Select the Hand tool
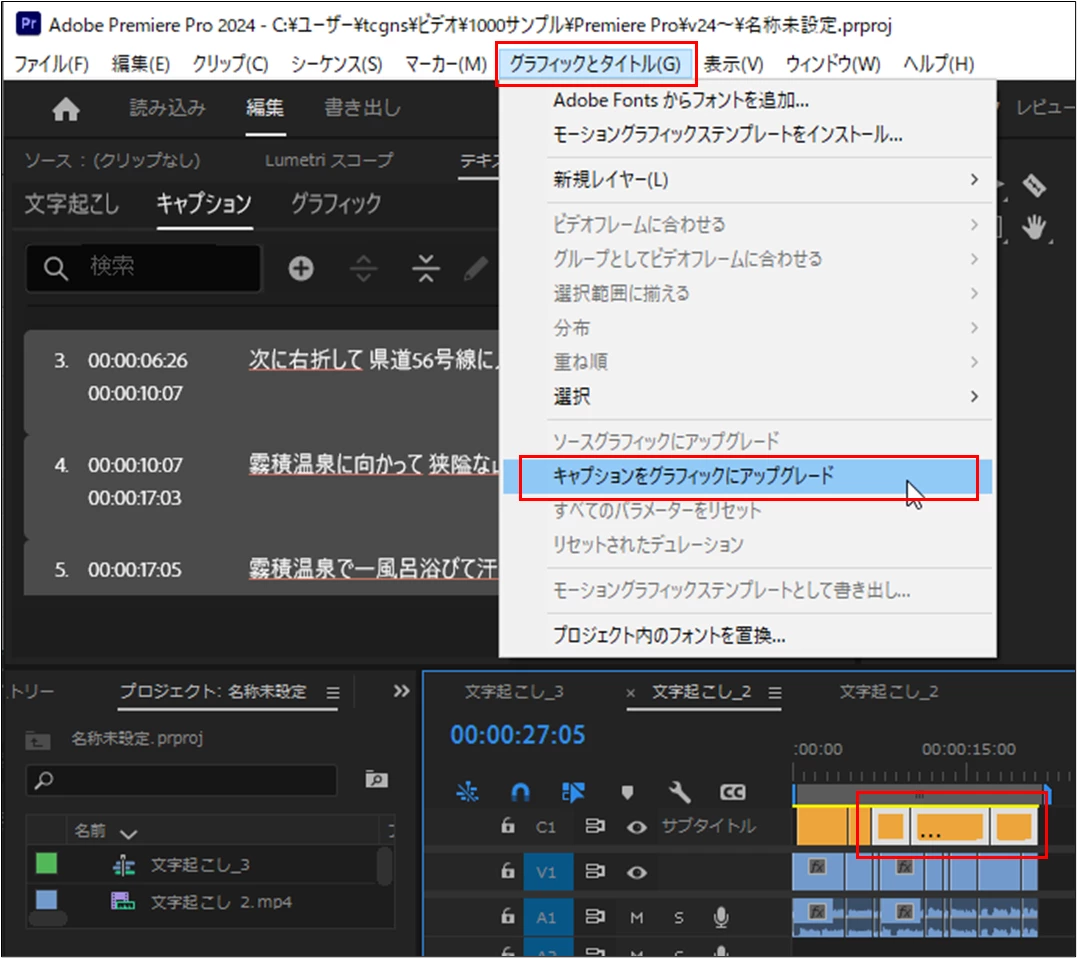This screenshot has height=958, width=1077. click(x=1034, y=227)
